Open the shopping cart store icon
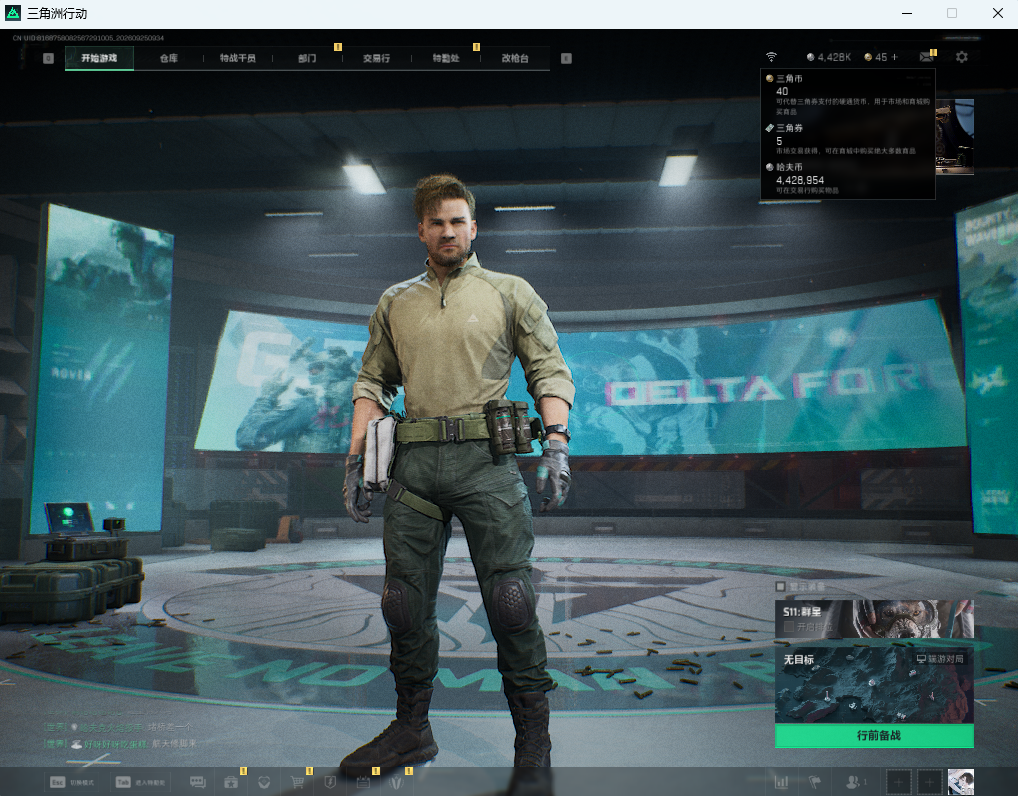1018x796 pixels. pos(297,782)
